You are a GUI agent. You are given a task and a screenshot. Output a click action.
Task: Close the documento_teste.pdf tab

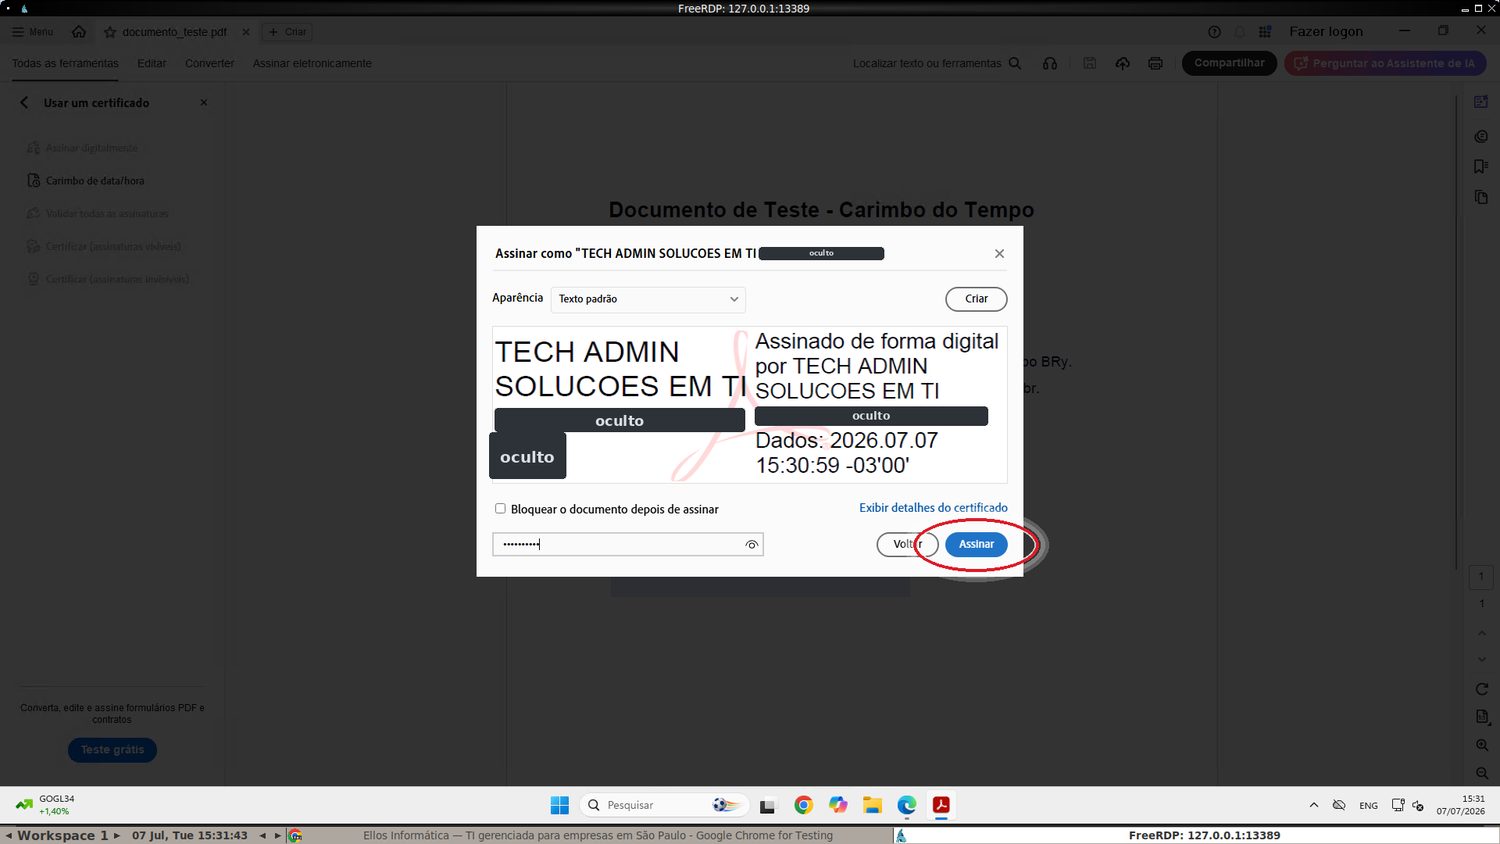coord(246,32)
